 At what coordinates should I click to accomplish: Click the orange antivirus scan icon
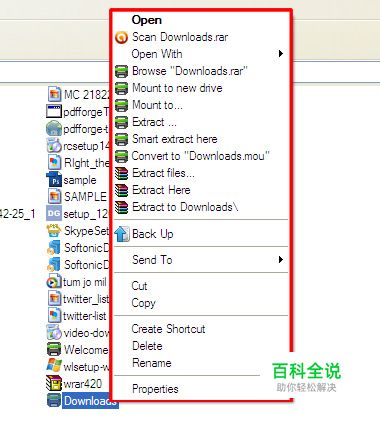tap(121, 37)
